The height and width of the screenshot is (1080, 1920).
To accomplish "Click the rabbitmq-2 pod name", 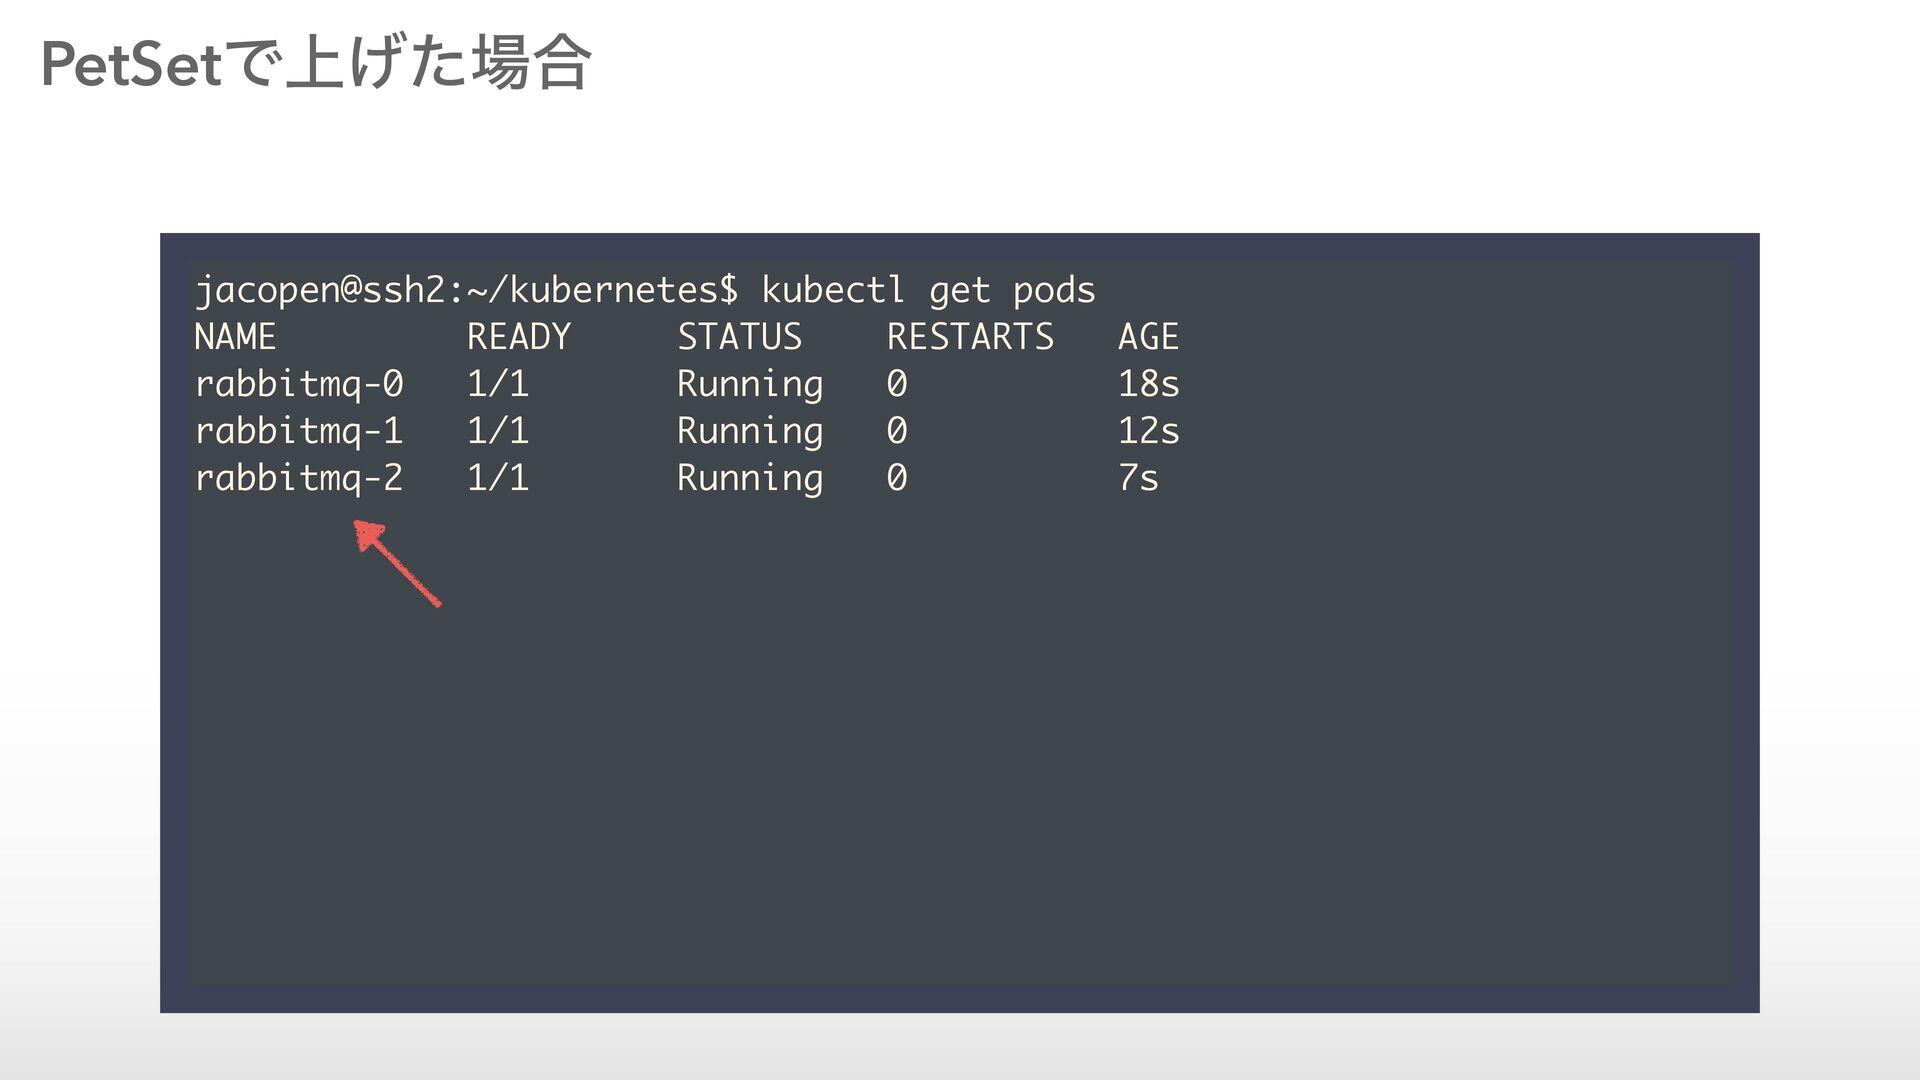I will [x=299, y=478].
